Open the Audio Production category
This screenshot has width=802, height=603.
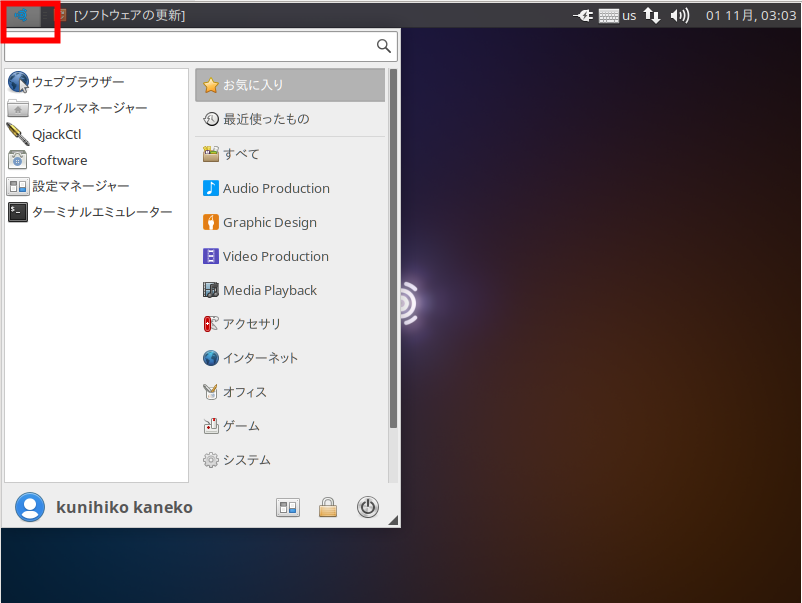click(290, 188)
